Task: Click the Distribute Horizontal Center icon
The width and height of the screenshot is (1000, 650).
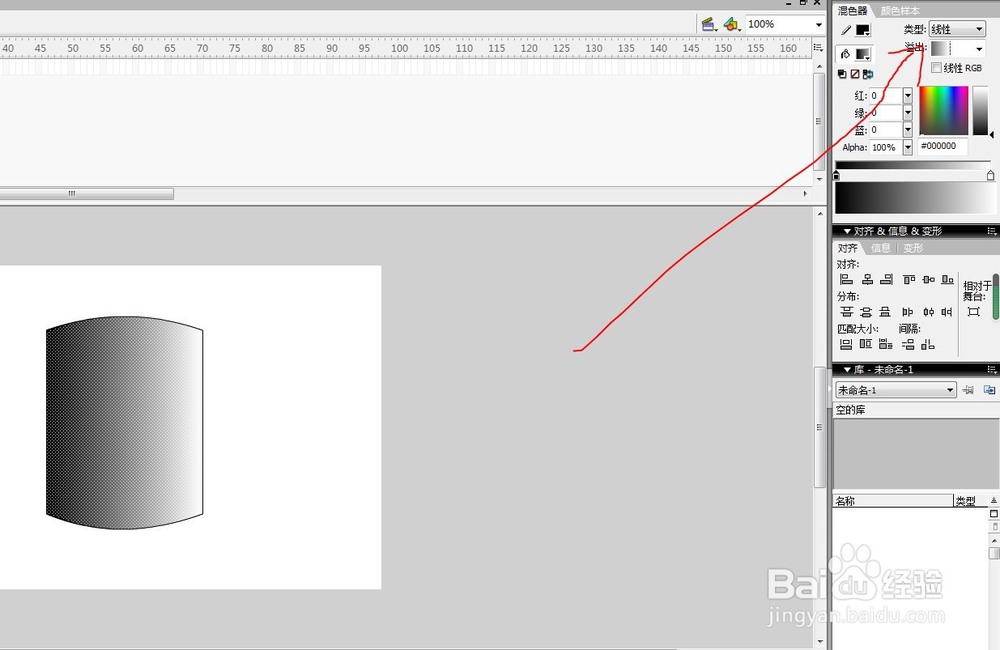Action: click(929, 312)
